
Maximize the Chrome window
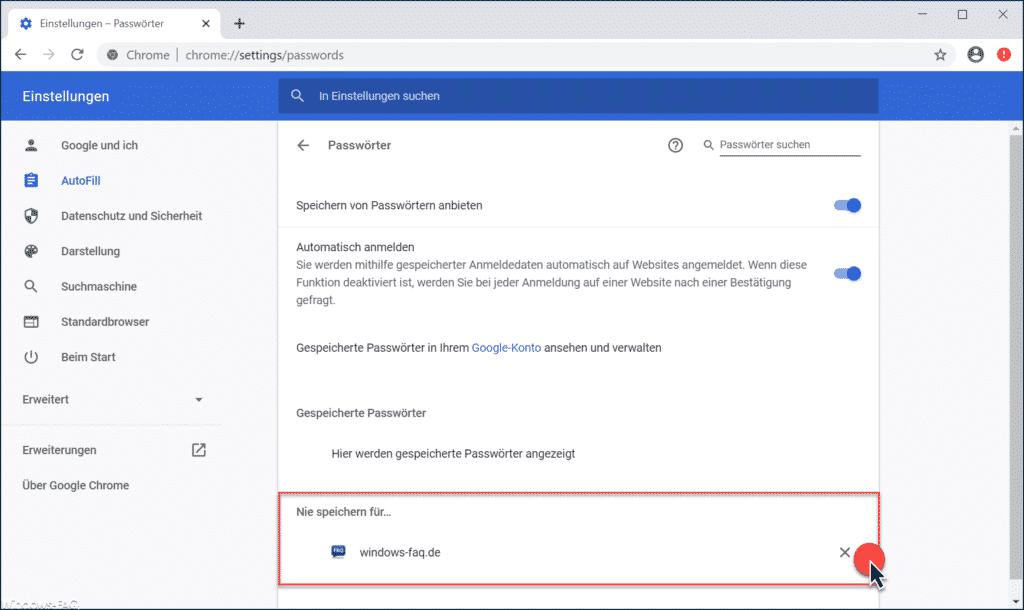[x=963, y=14]
